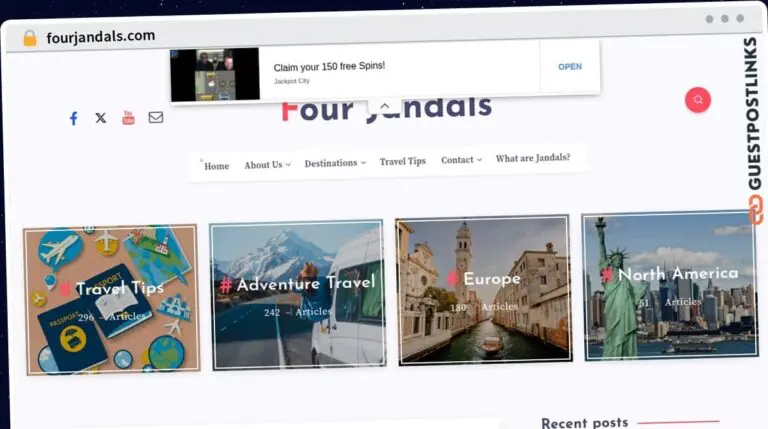This screenshot has height=429, width=768.
Task: Expand the Contact dropdown menu
Action: (x=461, y=160)
